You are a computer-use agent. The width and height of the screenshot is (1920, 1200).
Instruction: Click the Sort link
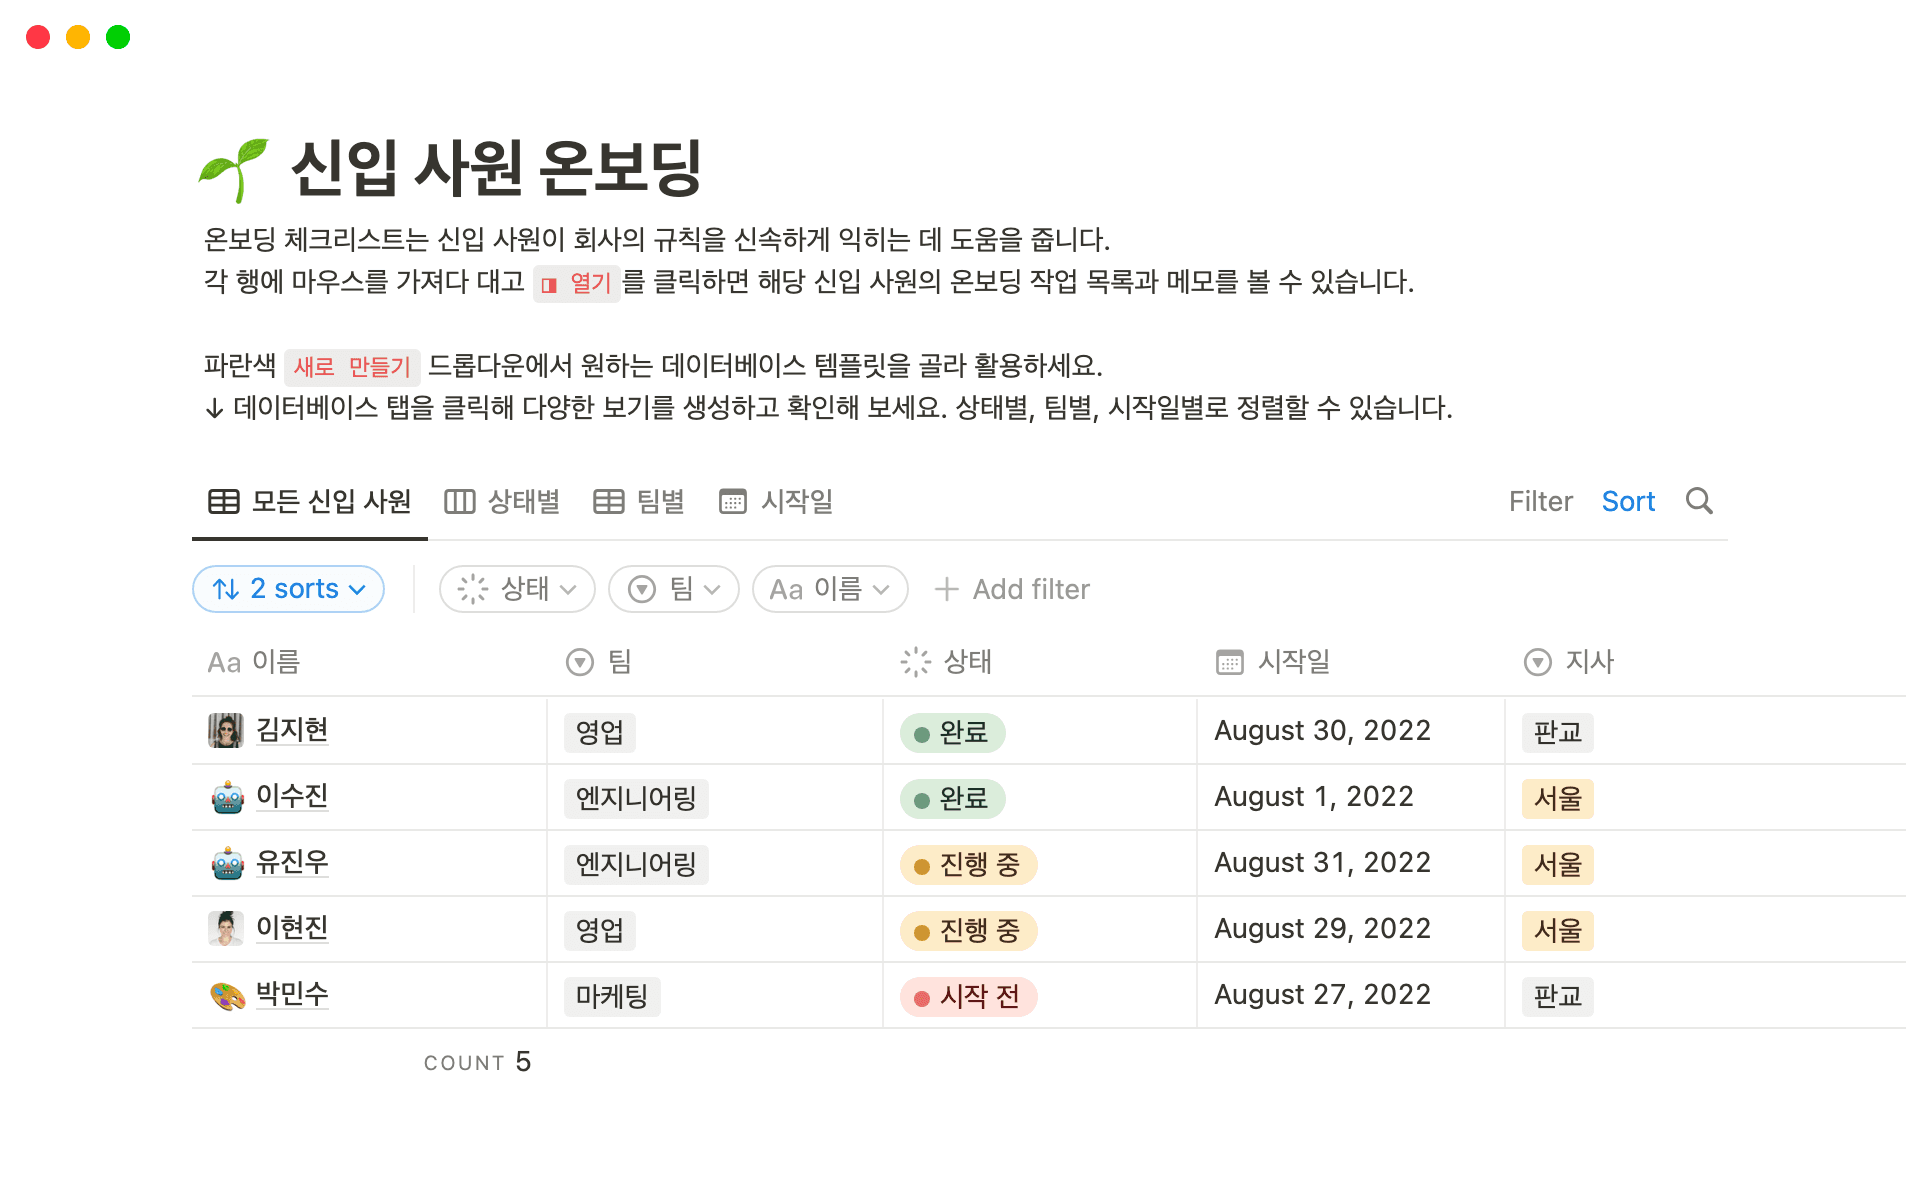1628,501
